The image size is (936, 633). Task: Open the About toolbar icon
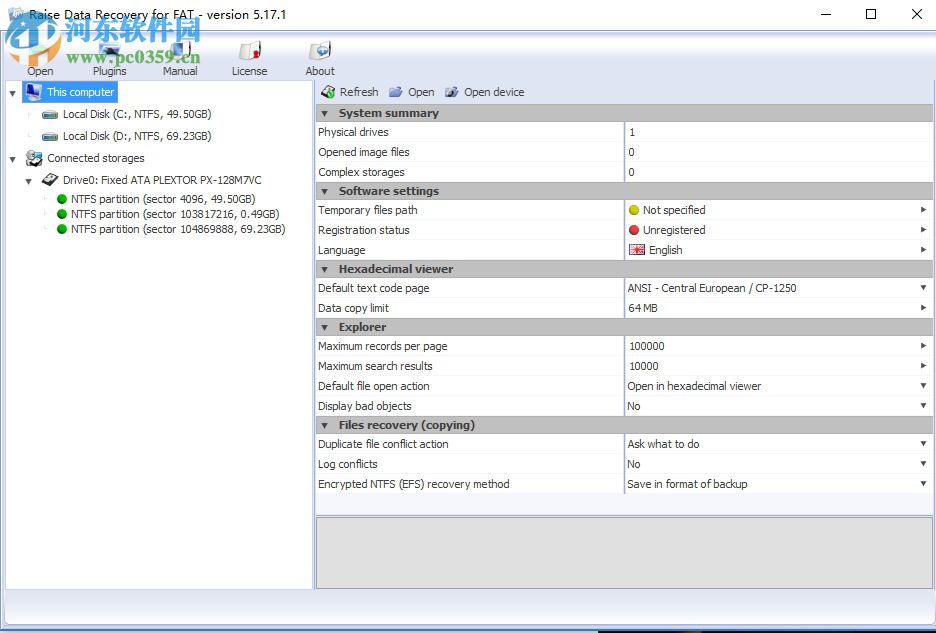(320, 52)
